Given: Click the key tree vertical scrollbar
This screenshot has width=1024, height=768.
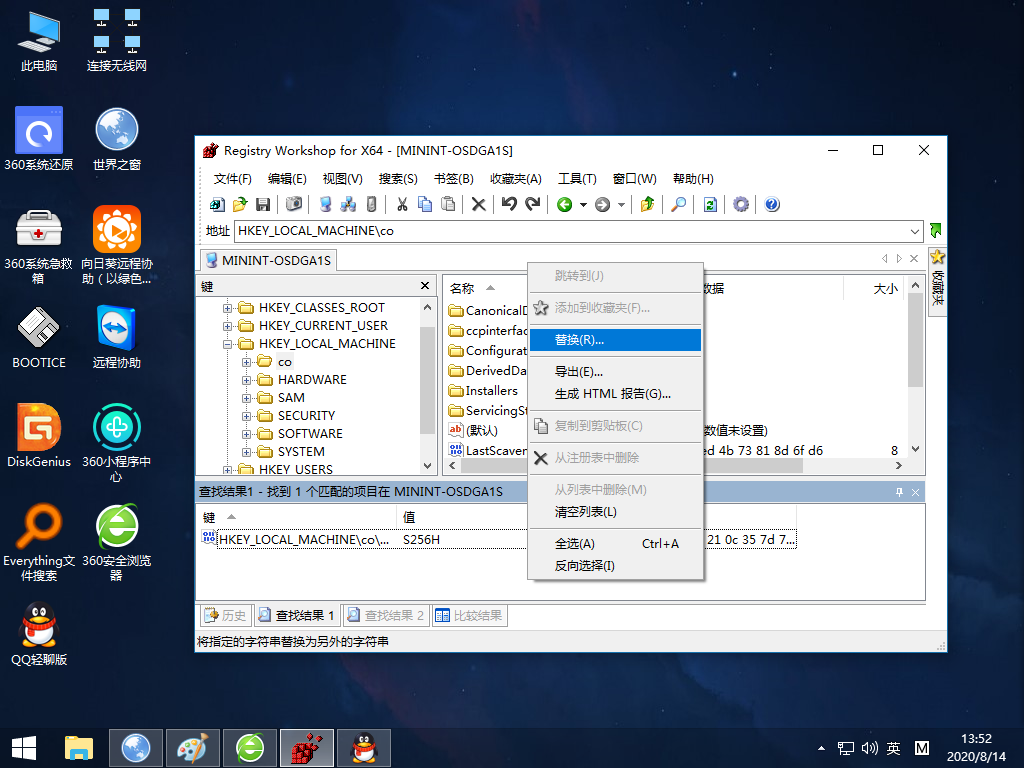Looking at the screenshot, I should coord(427,388).
